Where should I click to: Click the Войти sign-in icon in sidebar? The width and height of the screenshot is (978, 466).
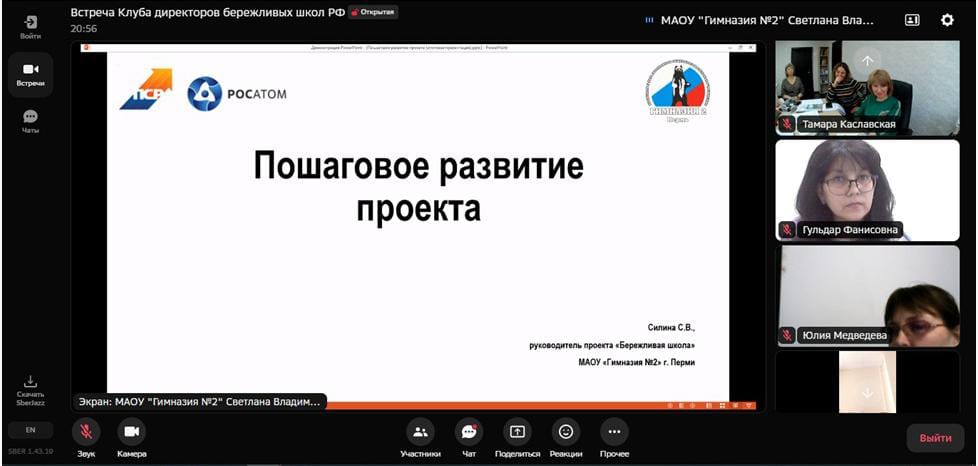(x=30, y=23)
